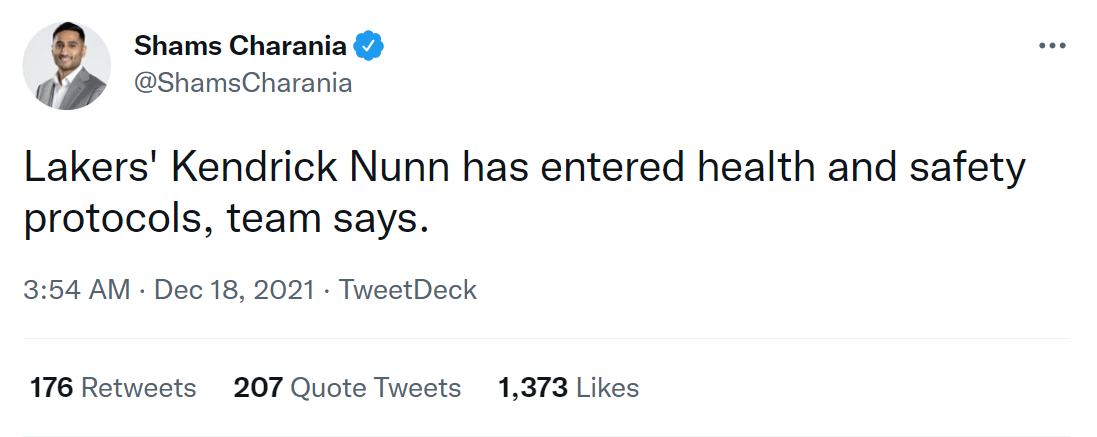Click the number 207 beside Quote Tweets
This screenshot has width=1097, height=437.
[258, 387]
